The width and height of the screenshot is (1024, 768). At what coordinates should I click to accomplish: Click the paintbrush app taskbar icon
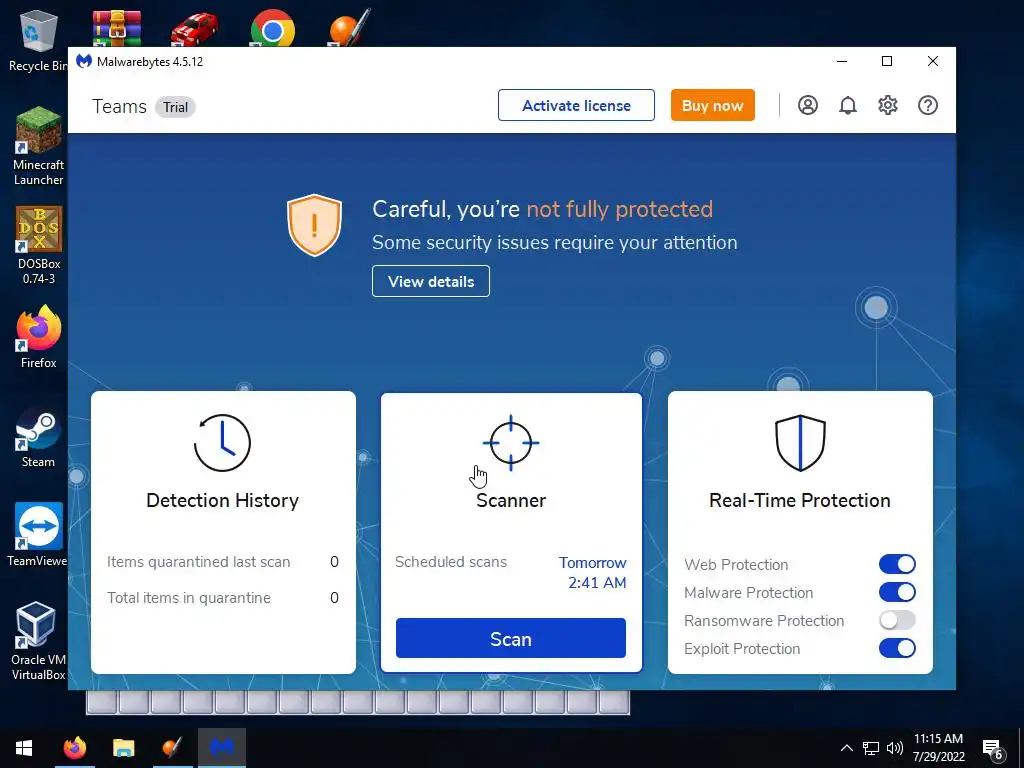click(172, 748)
